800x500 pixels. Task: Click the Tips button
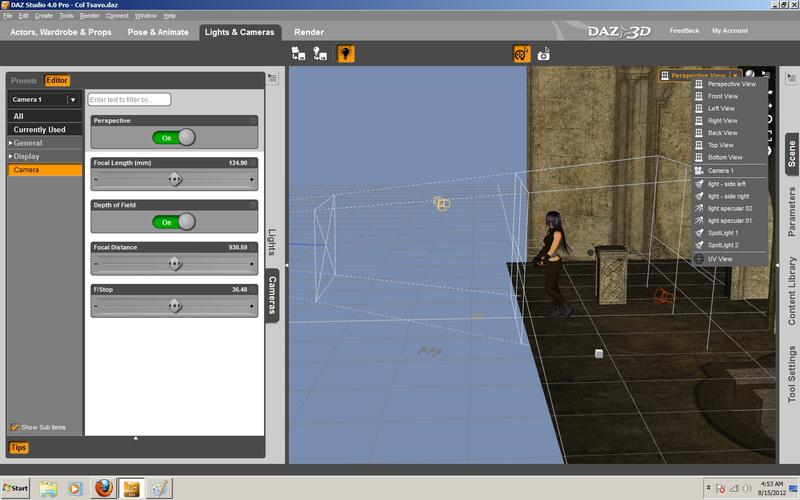18,447
